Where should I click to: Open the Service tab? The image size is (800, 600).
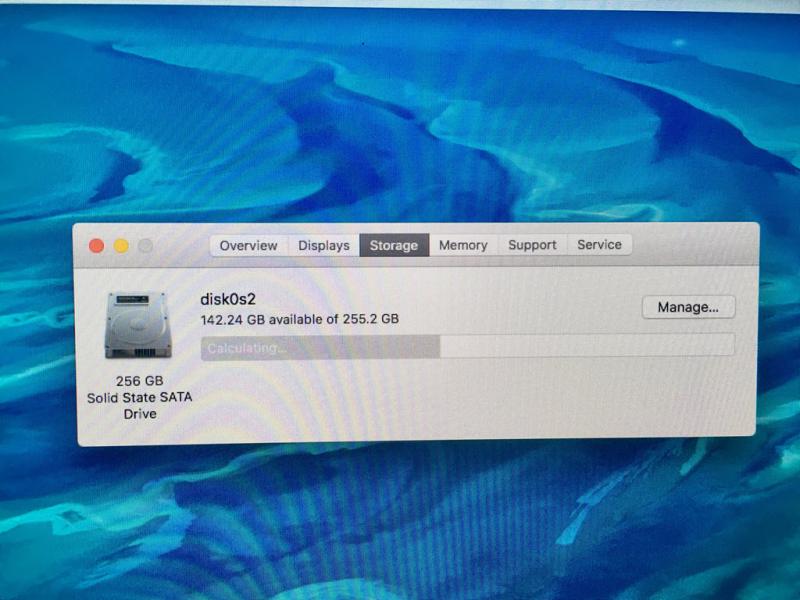click(x=599, y=244)
